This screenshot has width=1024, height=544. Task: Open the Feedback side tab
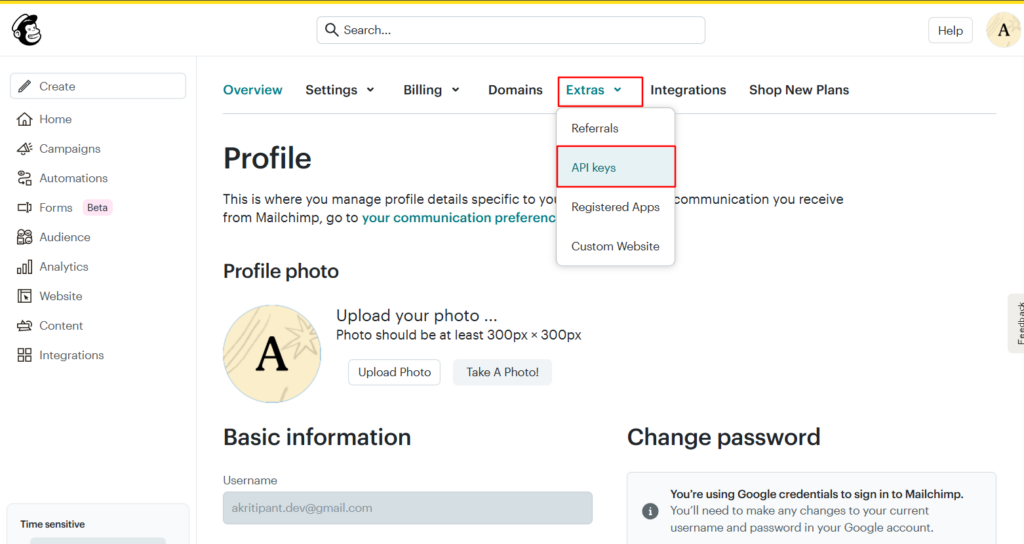[1017, 323]
